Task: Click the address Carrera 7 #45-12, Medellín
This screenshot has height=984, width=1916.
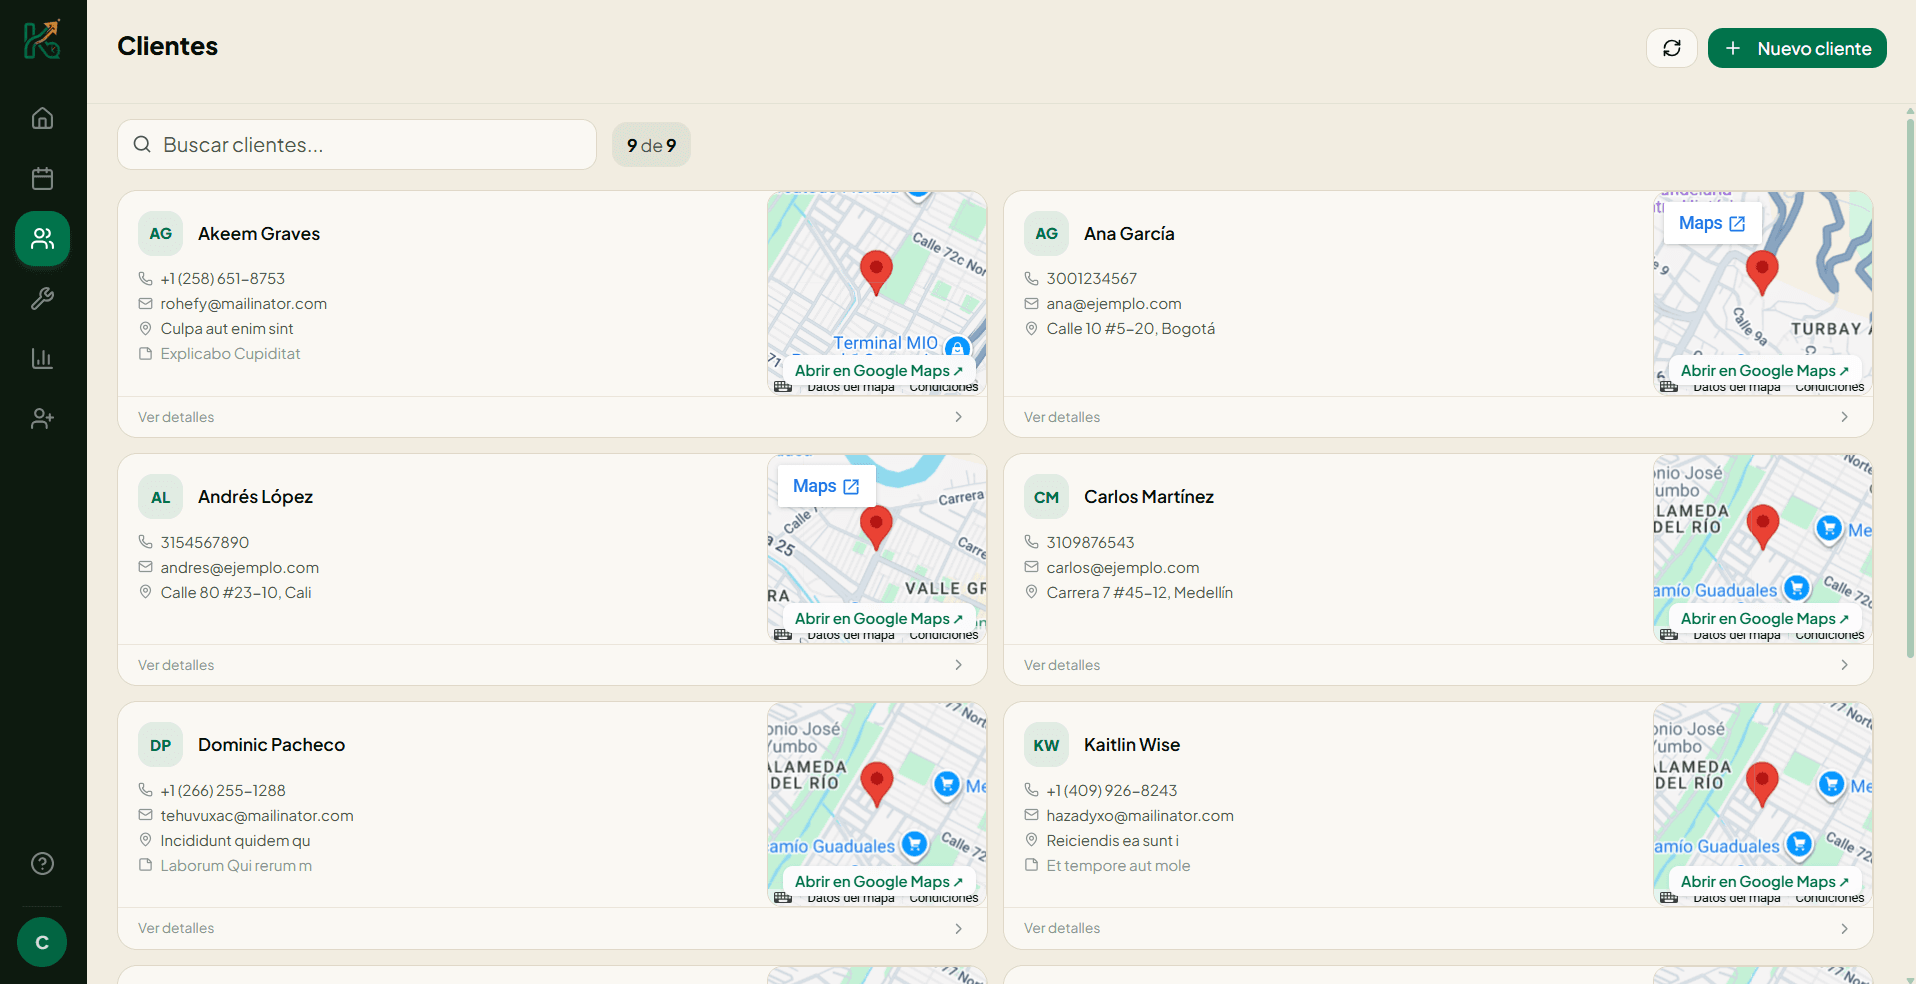Action: 1140,593
